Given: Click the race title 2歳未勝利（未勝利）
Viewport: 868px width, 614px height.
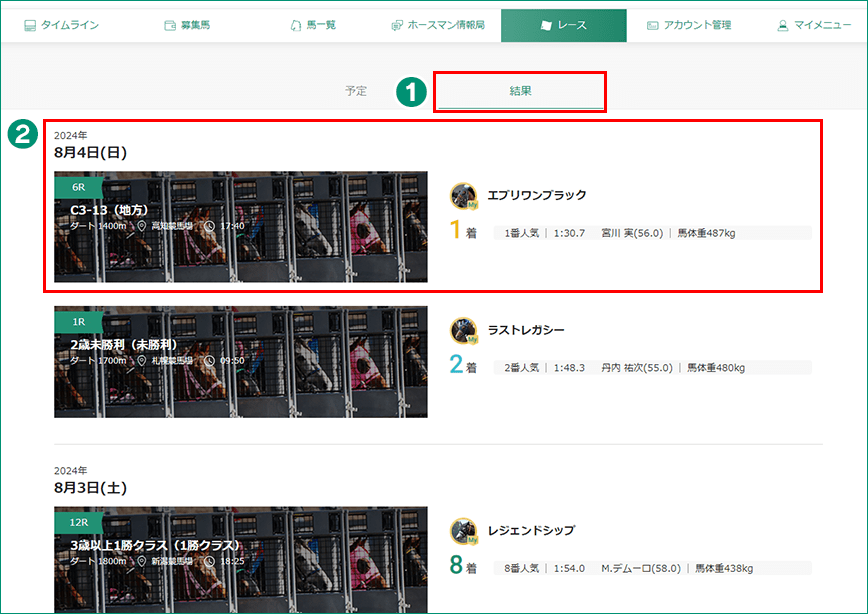Looking at the screenshot, I should click(x=125, y=344).
